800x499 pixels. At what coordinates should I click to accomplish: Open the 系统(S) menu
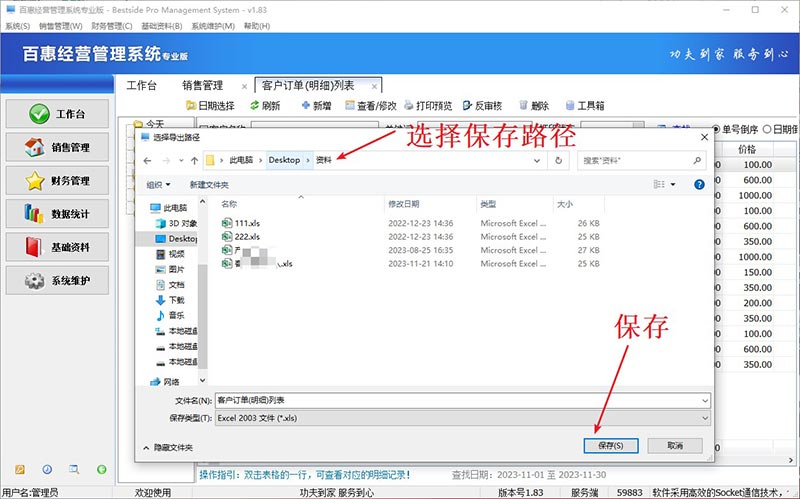pos(18,26)
